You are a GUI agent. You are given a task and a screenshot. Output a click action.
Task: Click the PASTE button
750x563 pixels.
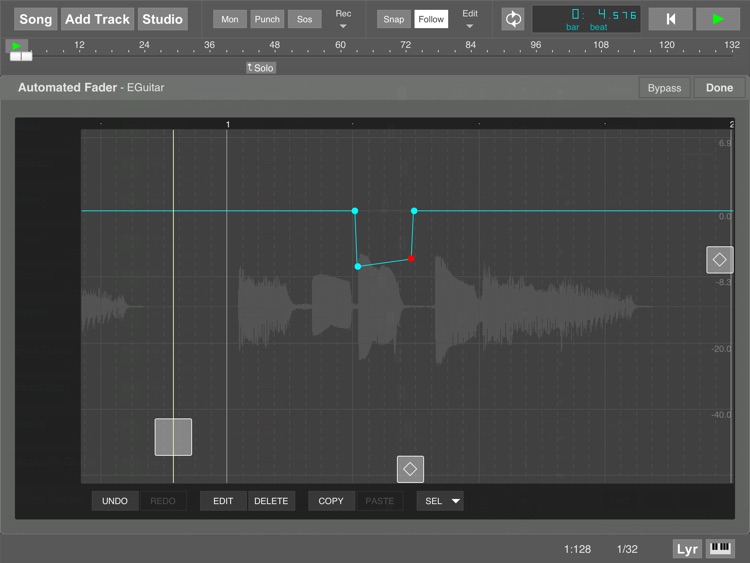[380, 501]
